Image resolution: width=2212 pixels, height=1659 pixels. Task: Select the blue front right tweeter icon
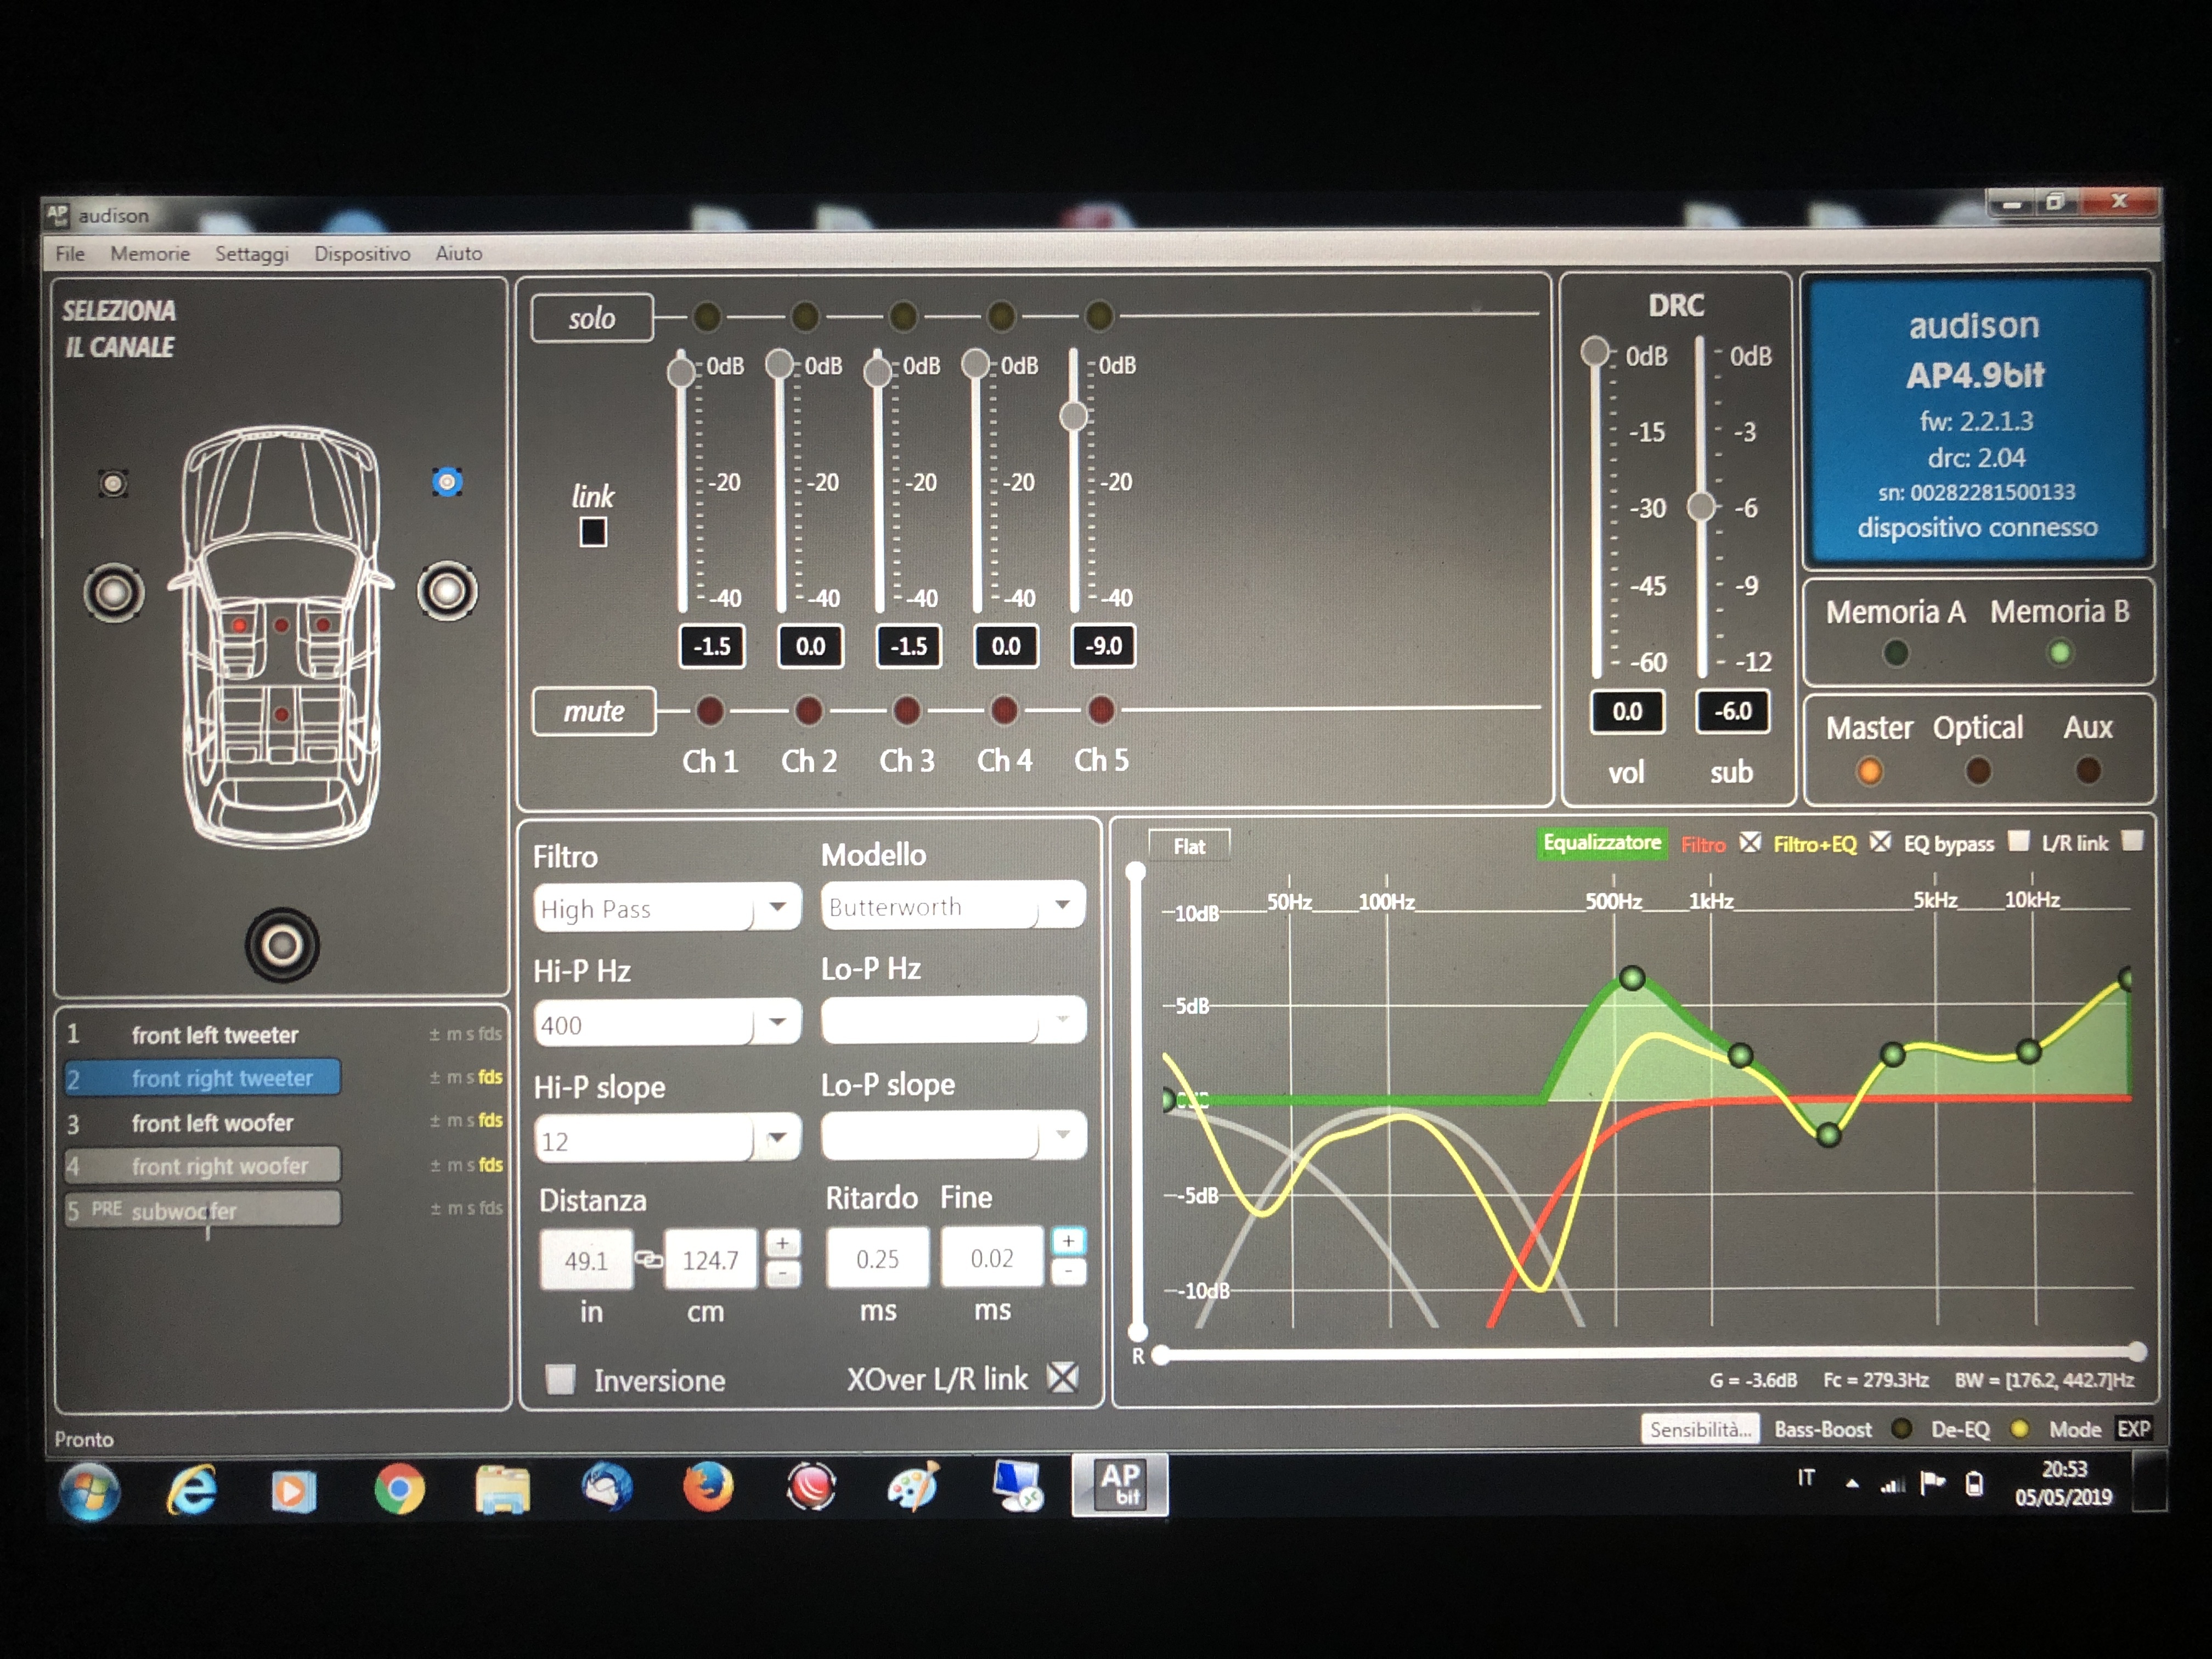(447, 482)
